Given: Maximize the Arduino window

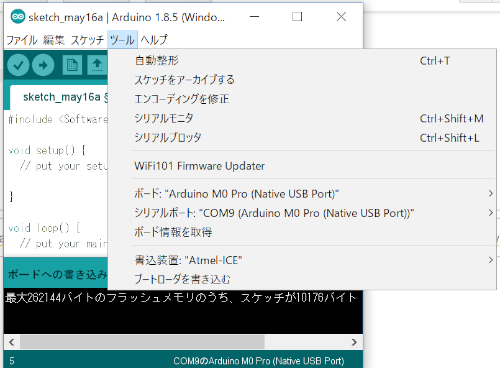Looking at the screenshot, I should click(297, 17).
